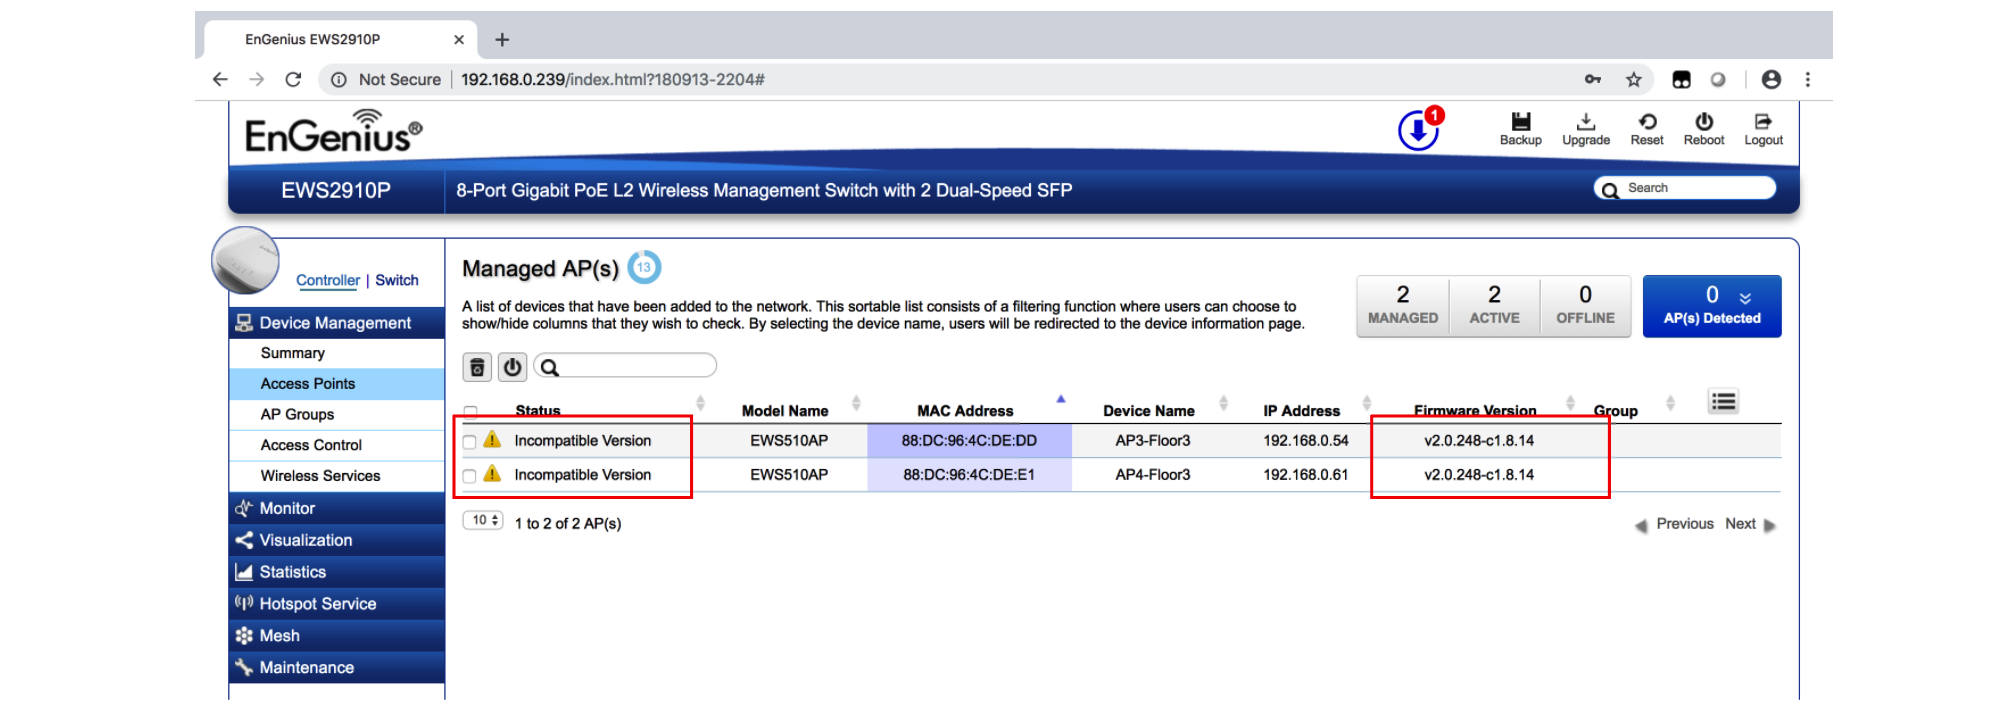Open AP Groups sidebar item

click(337, 414)
